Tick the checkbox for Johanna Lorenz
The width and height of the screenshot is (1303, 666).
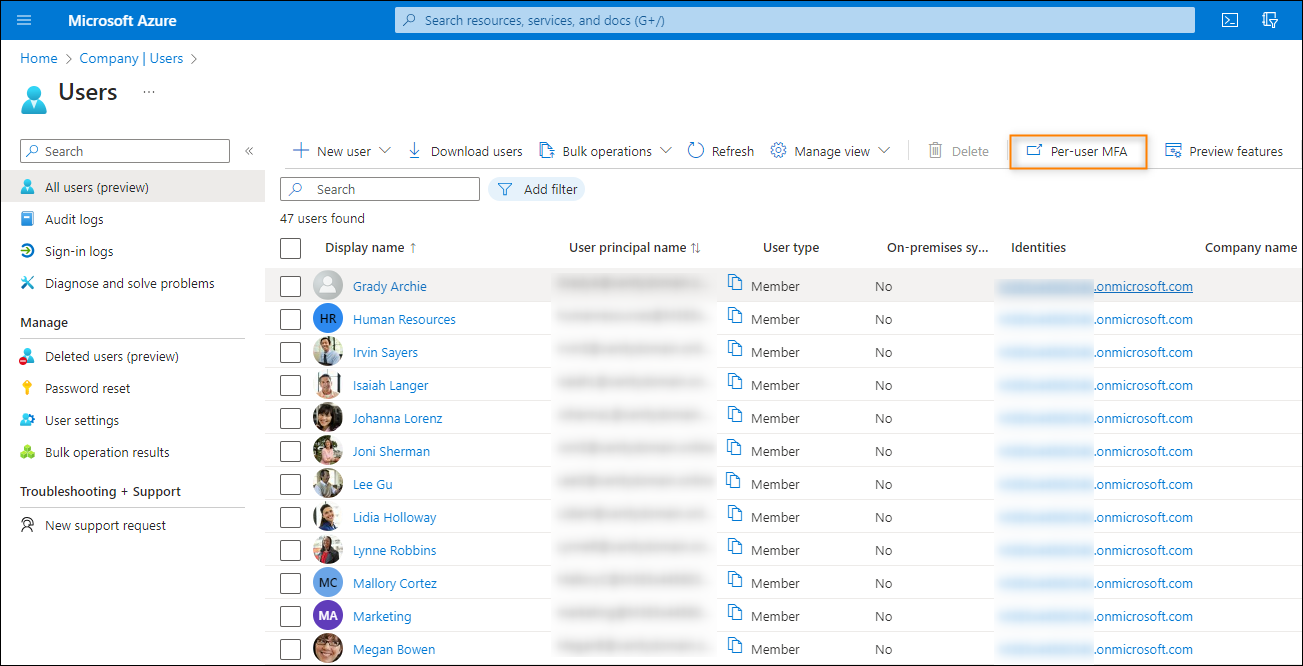[290, 418]
